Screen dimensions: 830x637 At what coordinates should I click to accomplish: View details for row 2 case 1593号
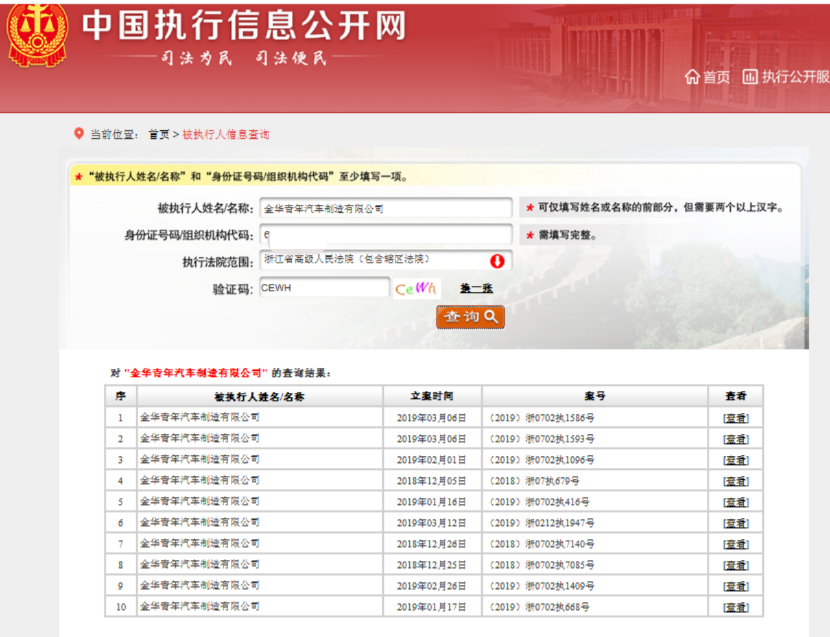[x=736, y=439]
